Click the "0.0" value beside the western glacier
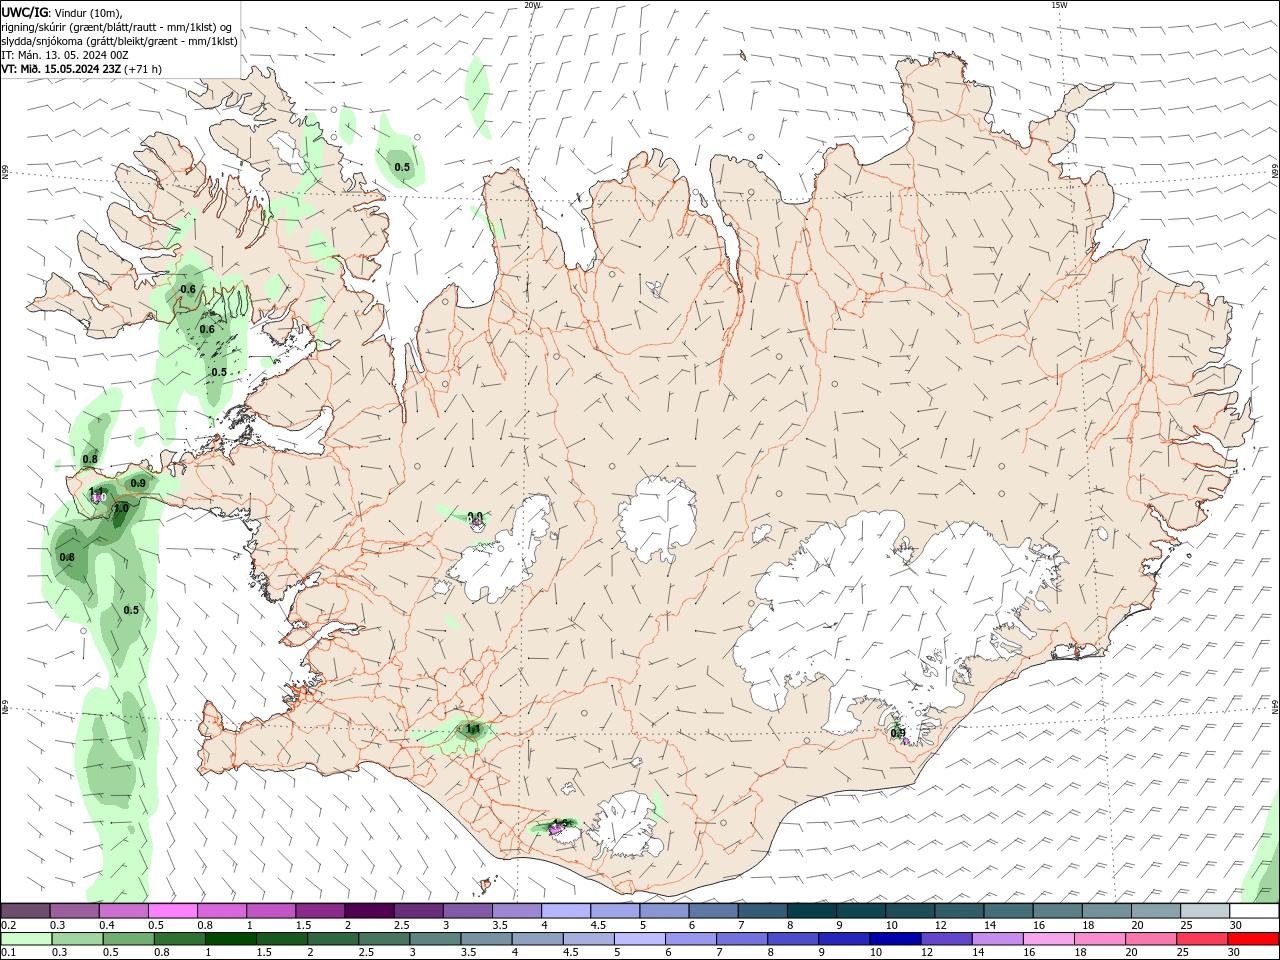This screenshot has width=1280, height=960. point(476,517)
